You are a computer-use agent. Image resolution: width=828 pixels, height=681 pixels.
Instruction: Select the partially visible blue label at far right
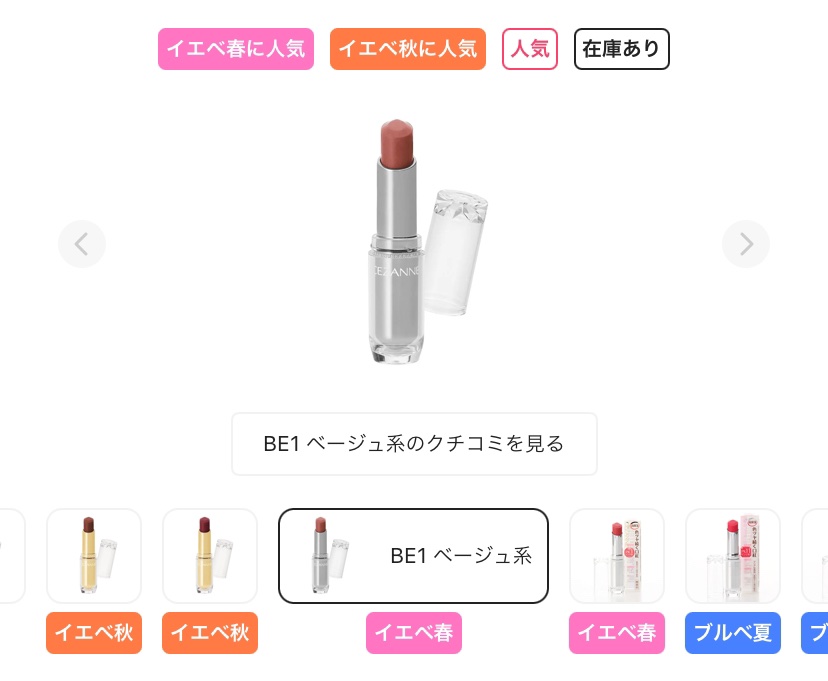point(815,633)
